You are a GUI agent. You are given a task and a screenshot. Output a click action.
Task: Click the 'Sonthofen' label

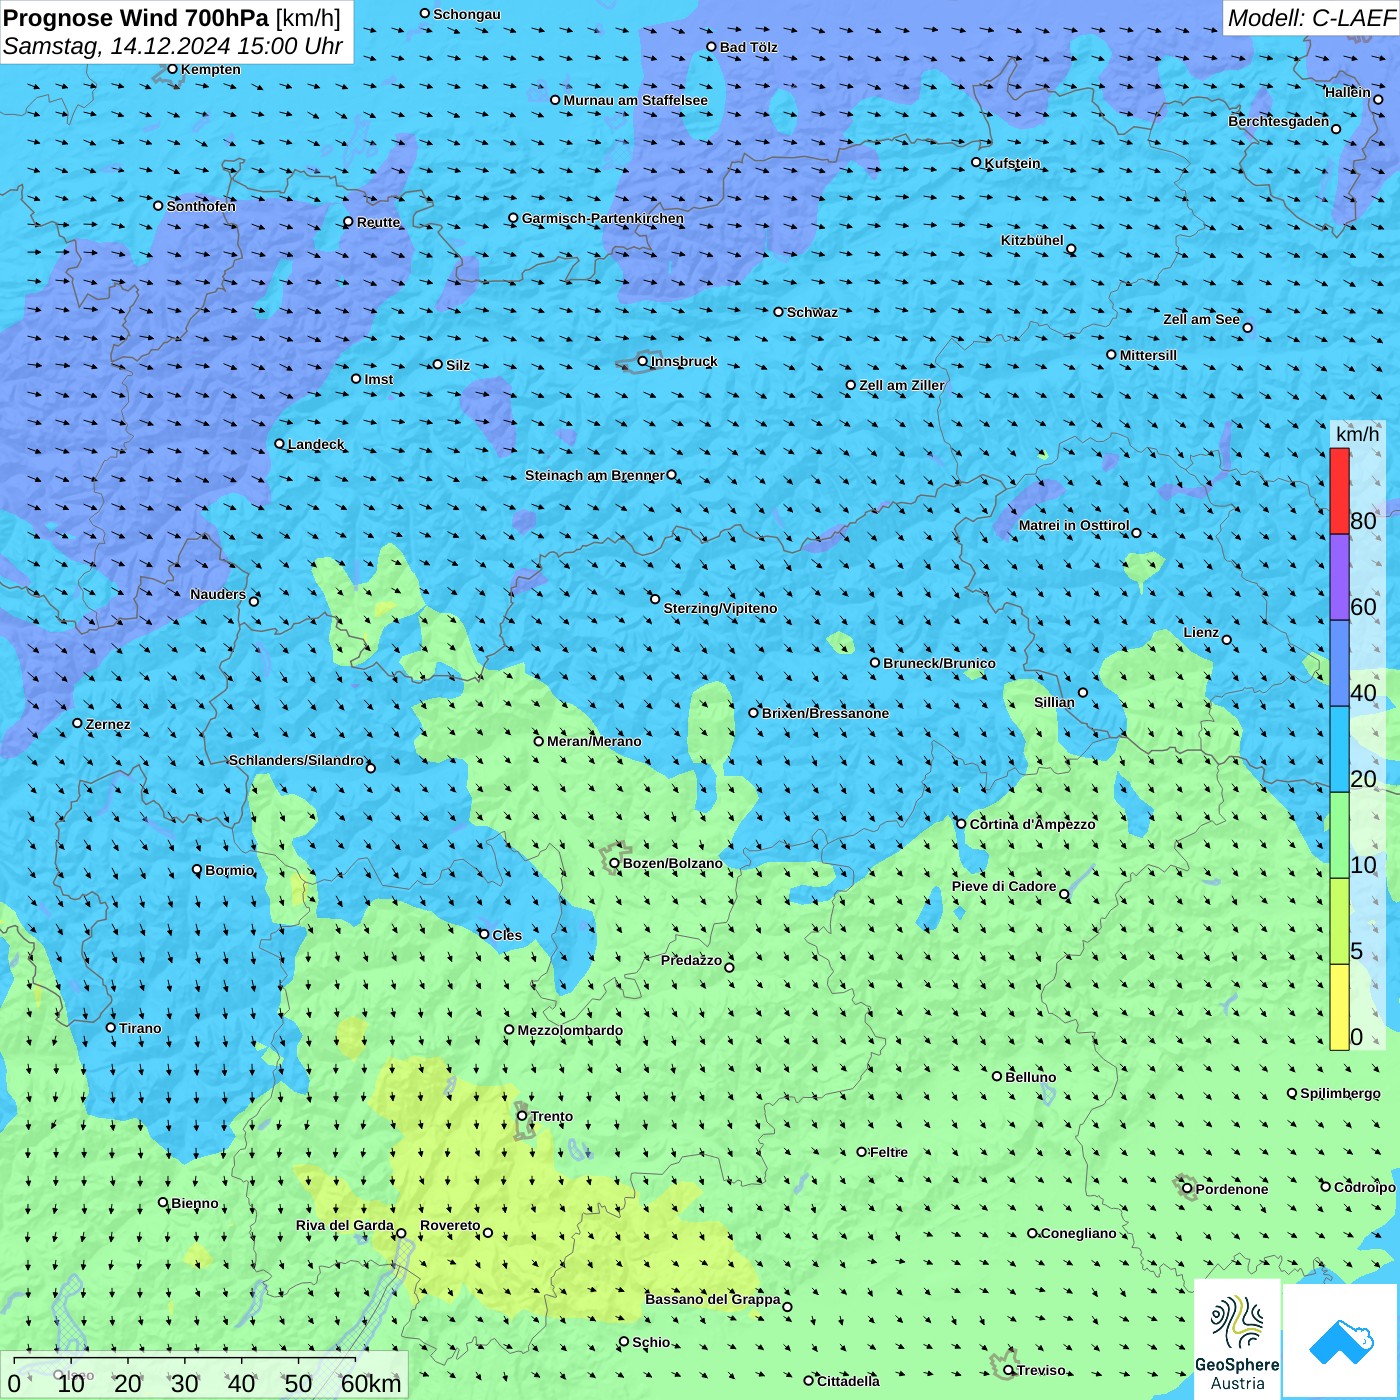point(201,206)
